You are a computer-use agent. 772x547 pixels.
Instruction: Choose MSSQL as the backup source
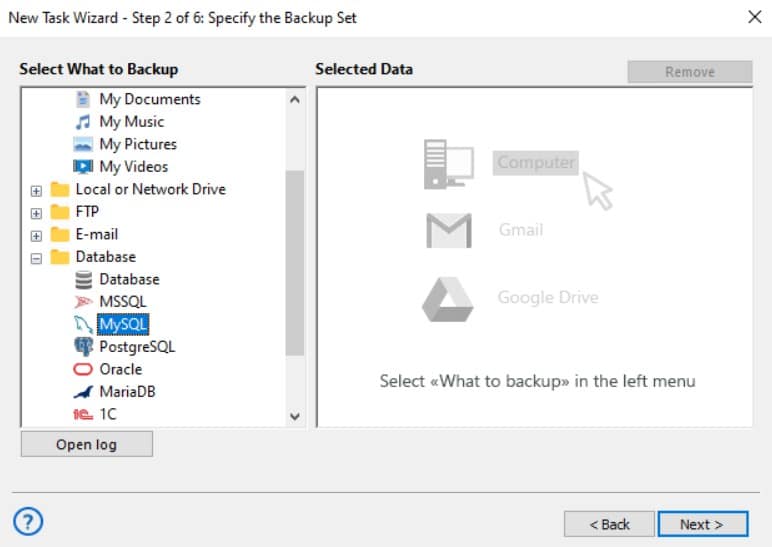[123, 302]
